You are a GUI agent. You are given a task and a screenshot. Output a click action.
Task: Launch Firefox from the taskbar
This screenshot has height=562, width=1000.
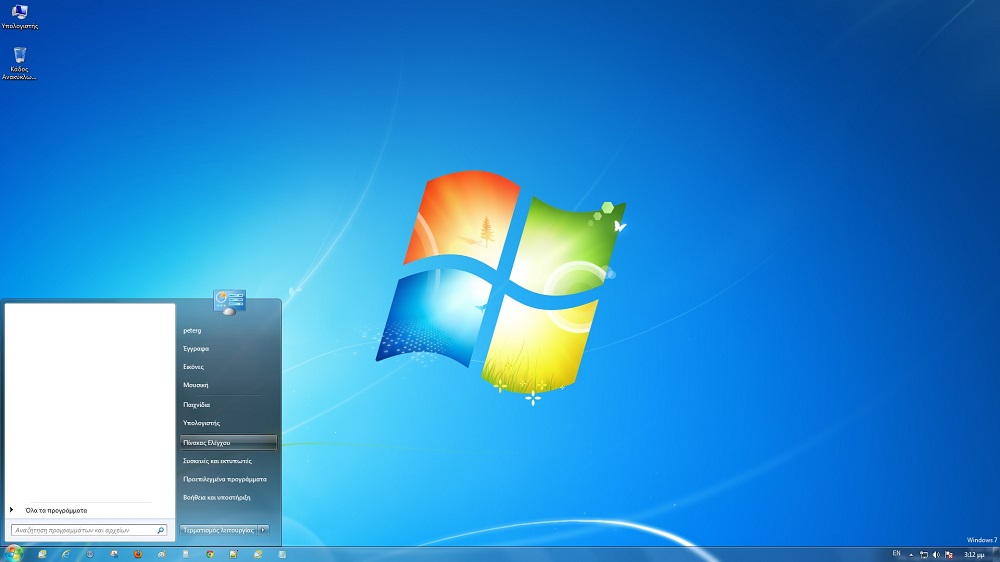(x=138, y=554)
